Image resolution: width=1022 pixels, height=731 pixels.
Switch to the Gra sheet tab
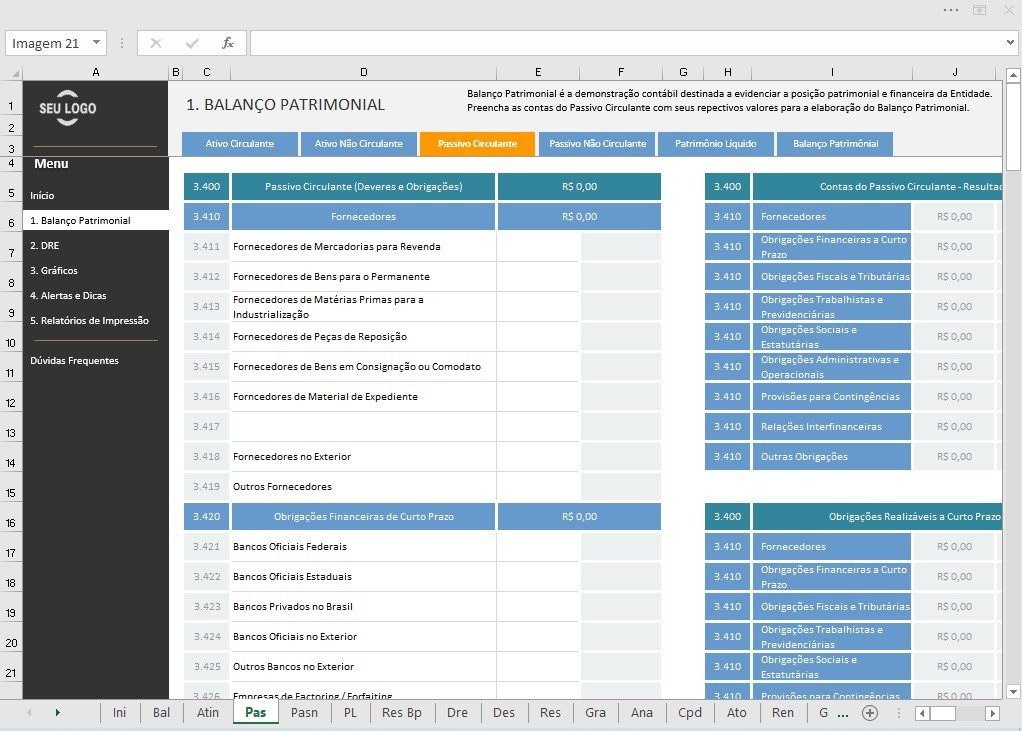point(595,713)
